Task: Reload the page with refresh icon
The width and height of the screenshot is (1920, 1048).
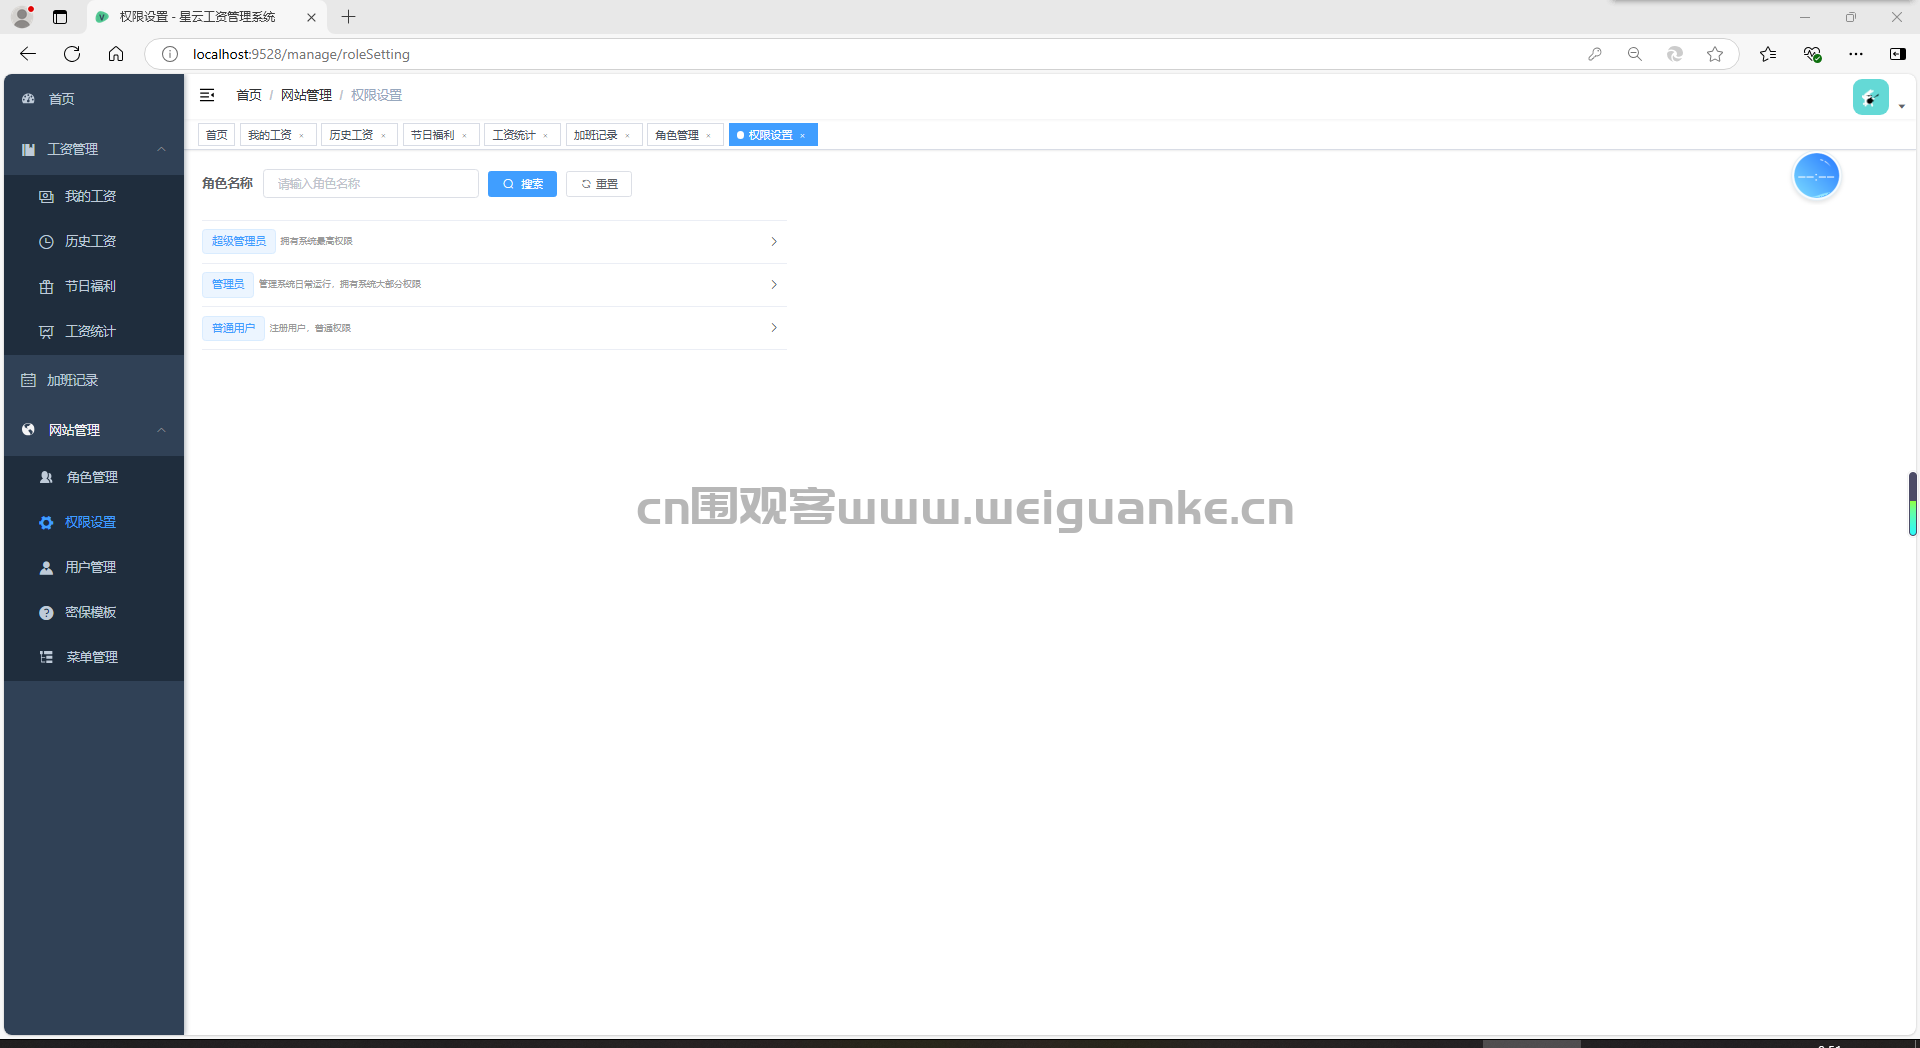Action: pyautogui.click(x=72, y=54)
